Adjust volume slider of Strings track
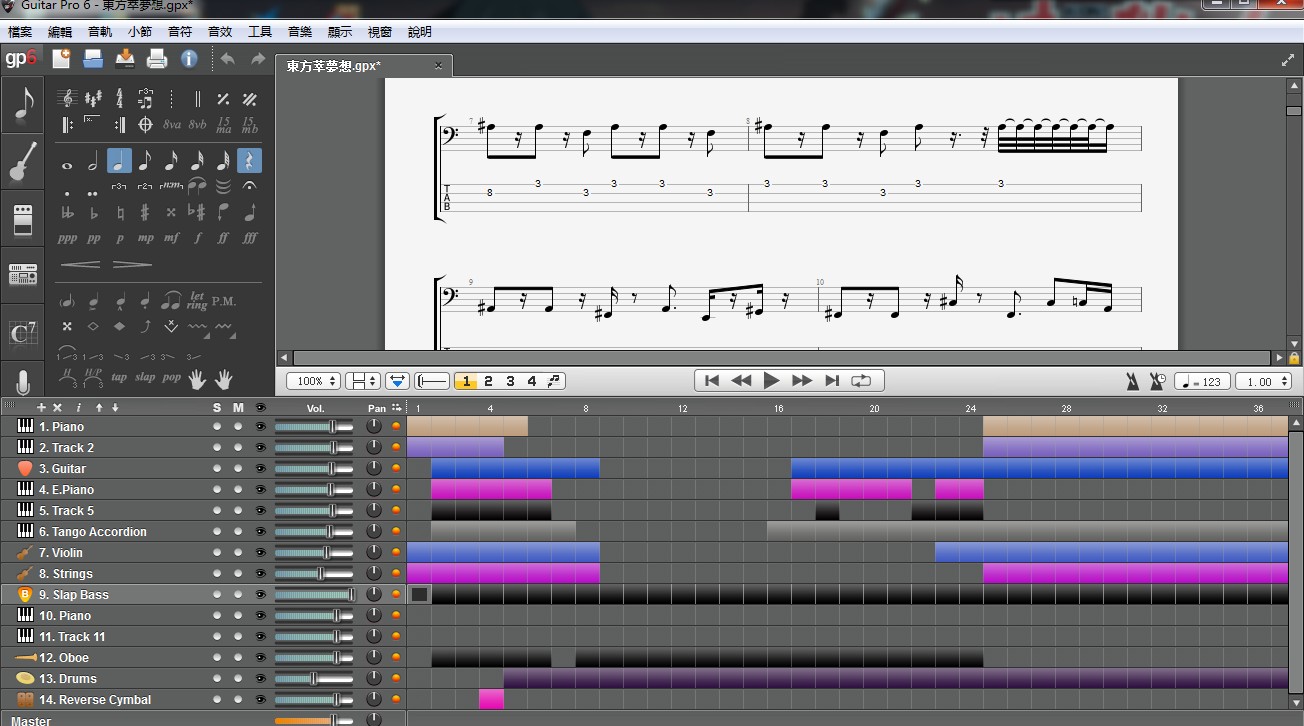This screenshot has height=726, width=1304. [313, 574]
